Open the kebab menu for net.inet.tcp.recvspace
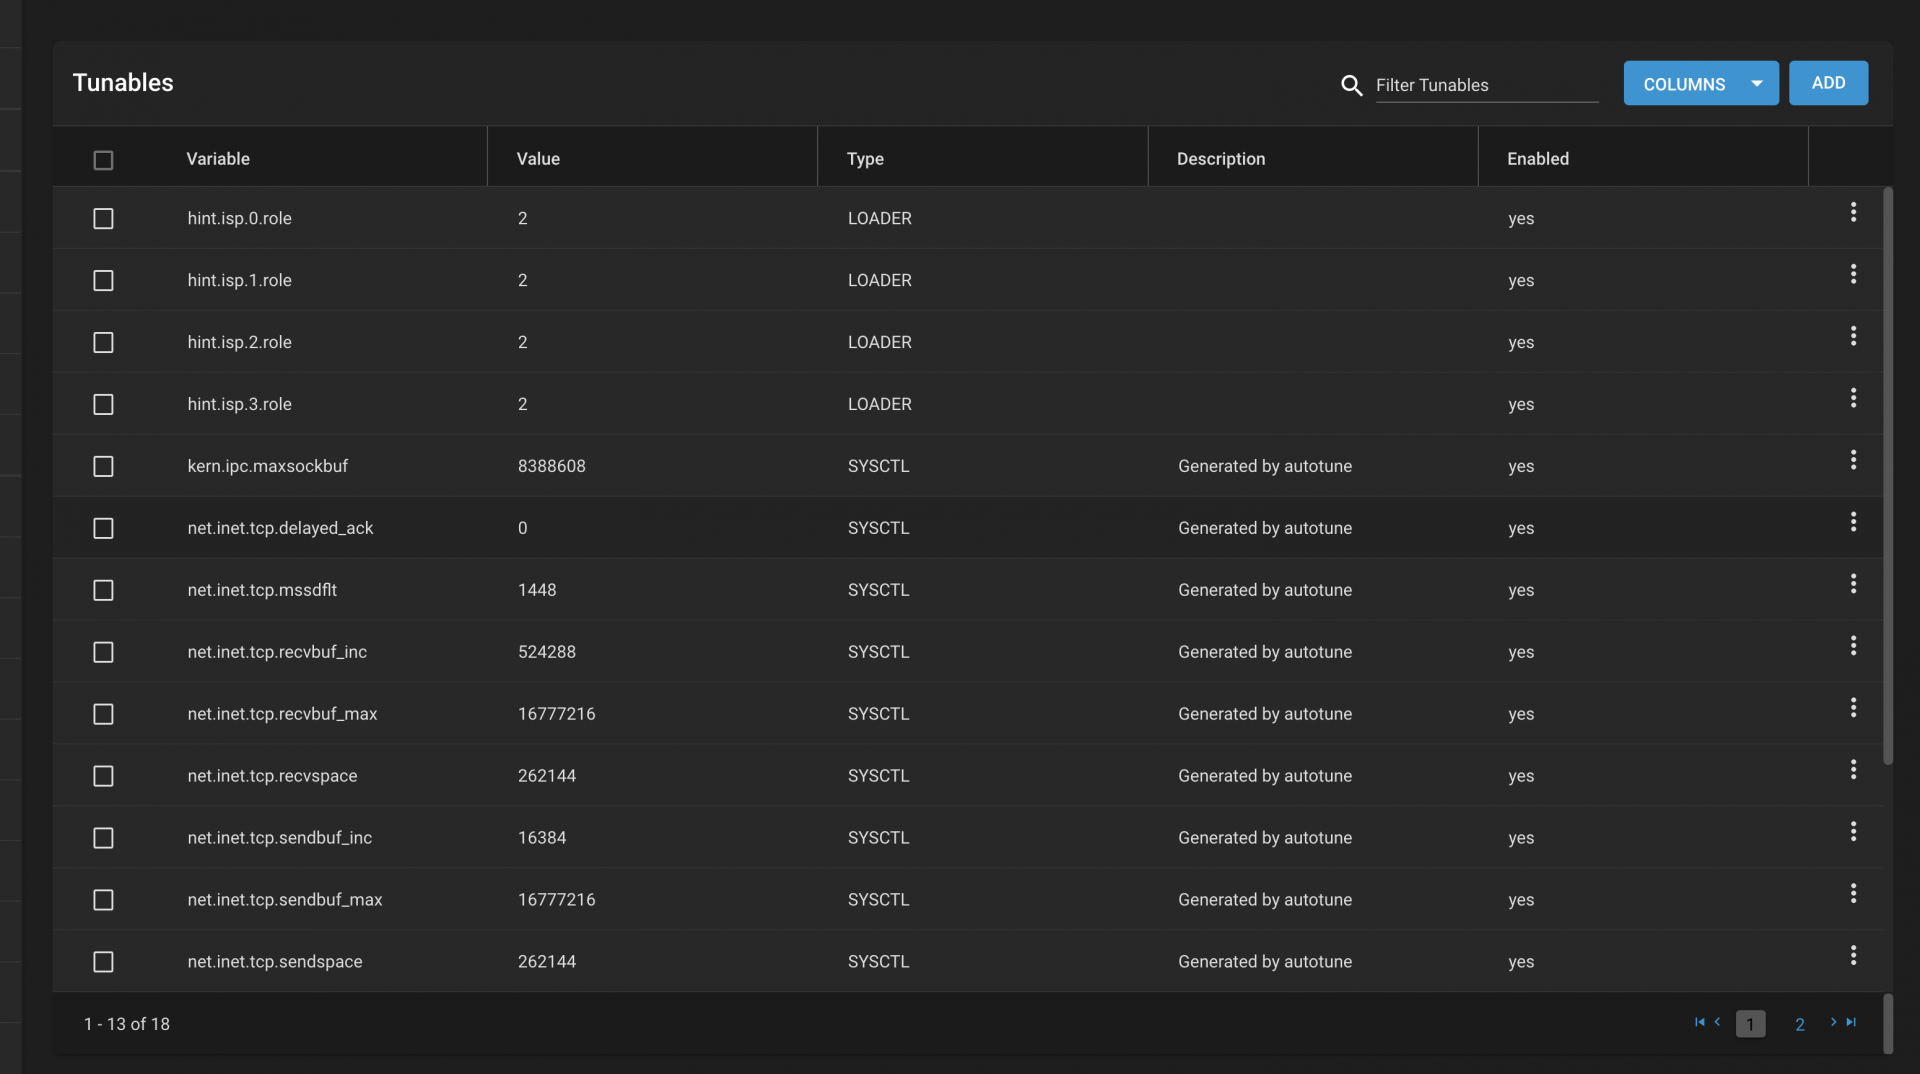 click(x=1852, y=770)
